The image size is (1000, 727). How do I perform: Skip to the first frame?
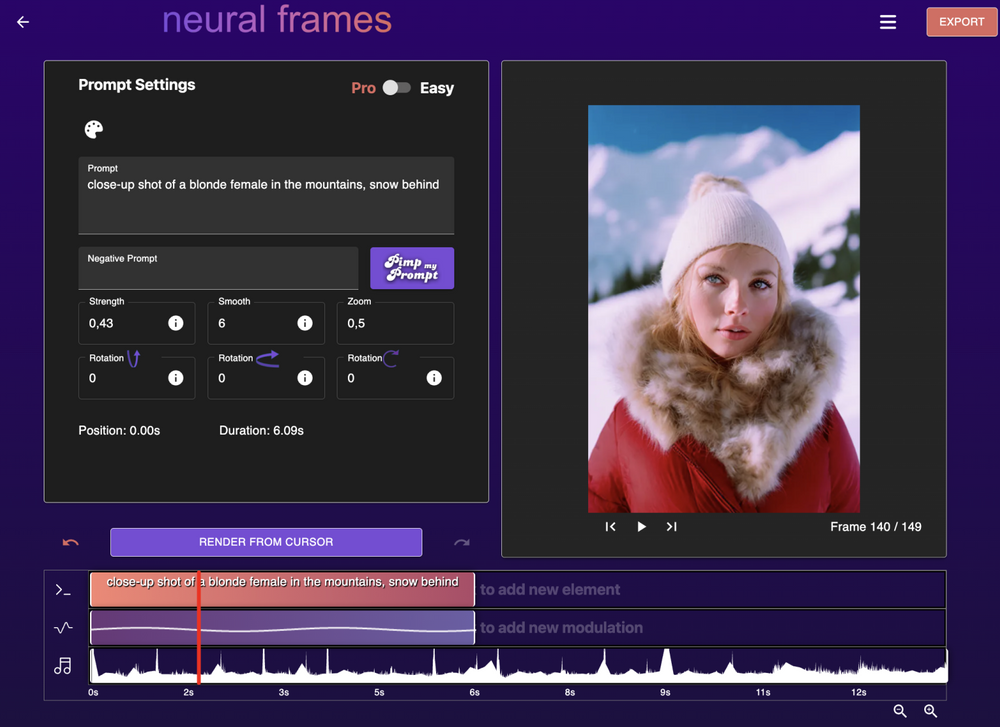click(610, 527)
